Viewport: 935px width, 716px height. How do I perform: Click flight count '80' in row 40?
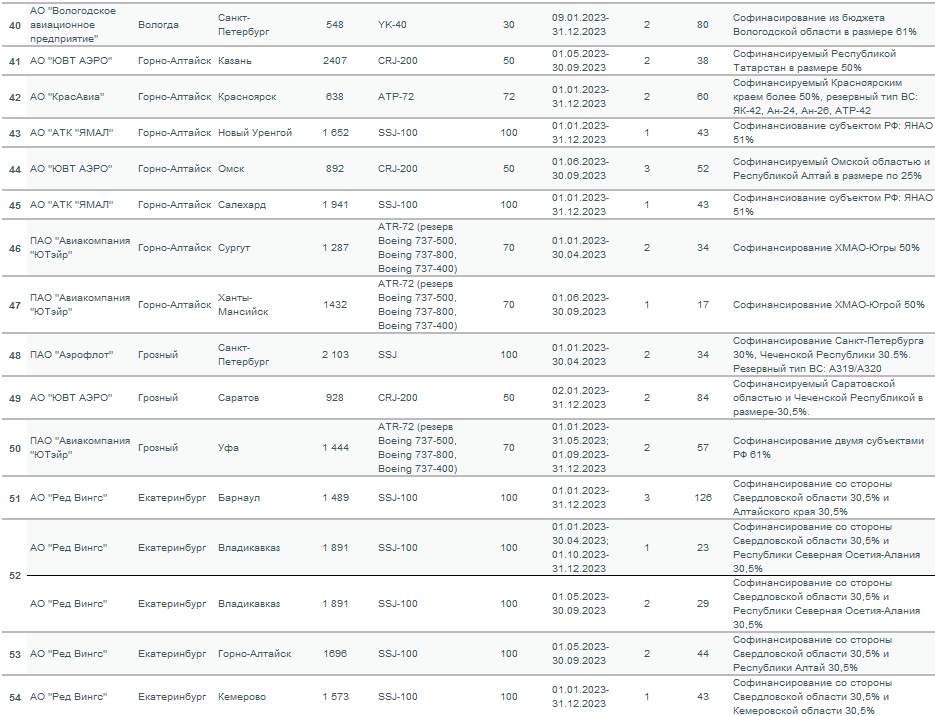click(703, 25)
